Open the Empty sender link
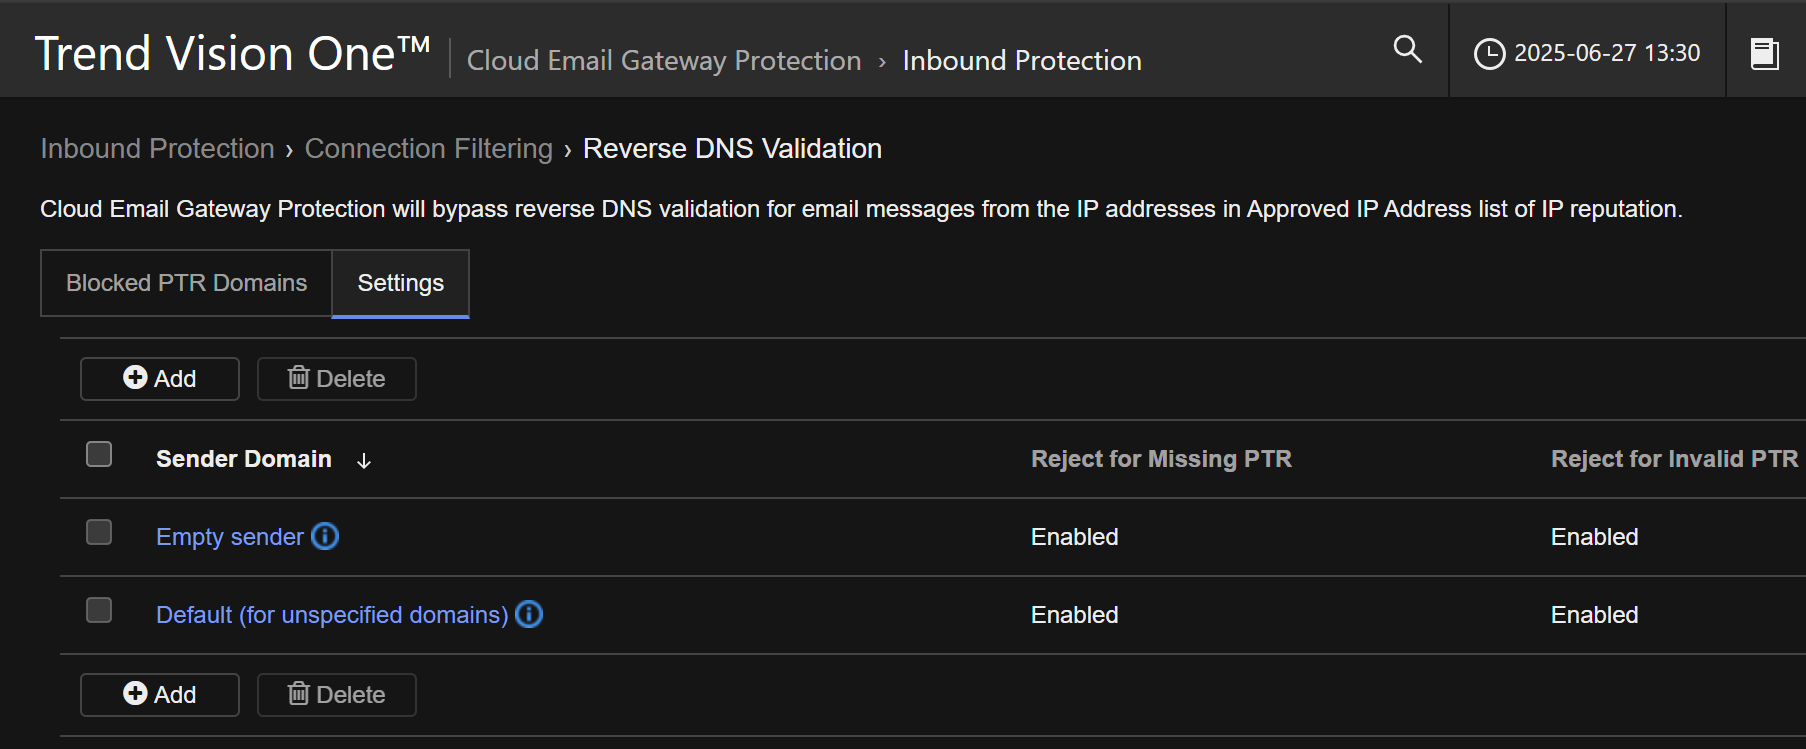 click(229, 537)
